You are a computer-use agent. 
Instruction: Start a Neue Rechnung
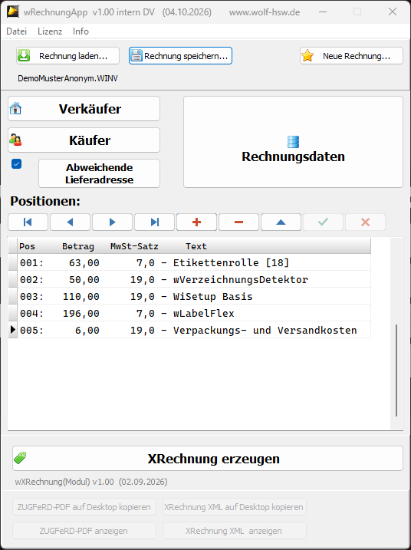click(x=351, y=56)
